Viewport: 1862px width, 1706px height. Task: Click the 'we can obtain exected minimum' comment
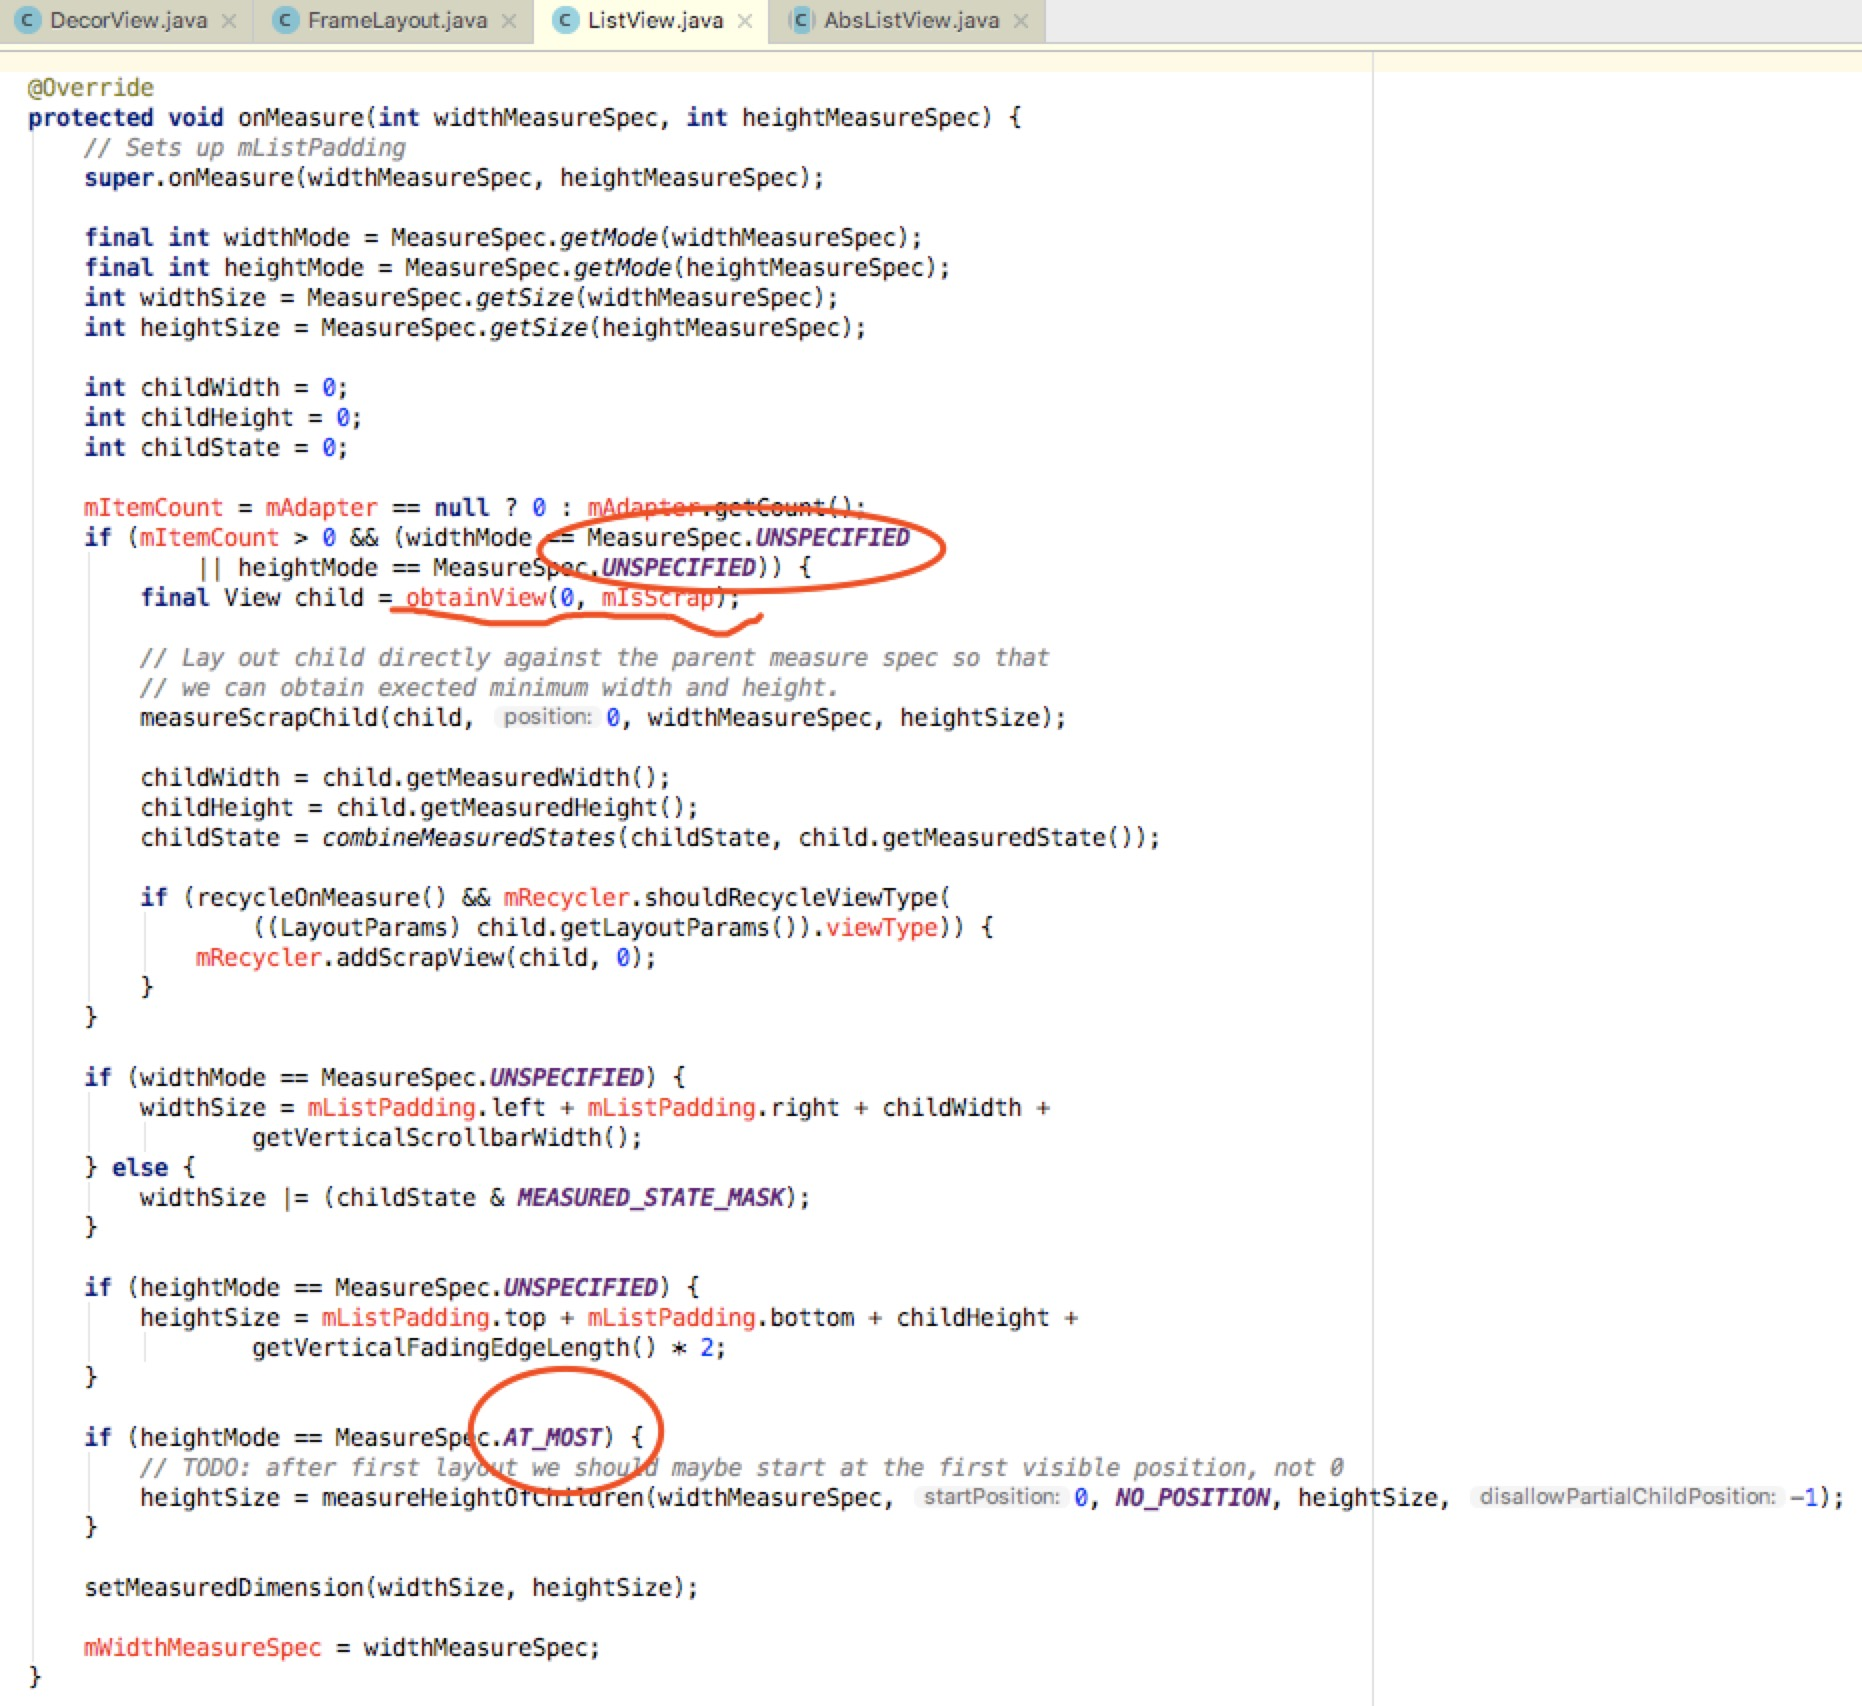tap(489, 688)
